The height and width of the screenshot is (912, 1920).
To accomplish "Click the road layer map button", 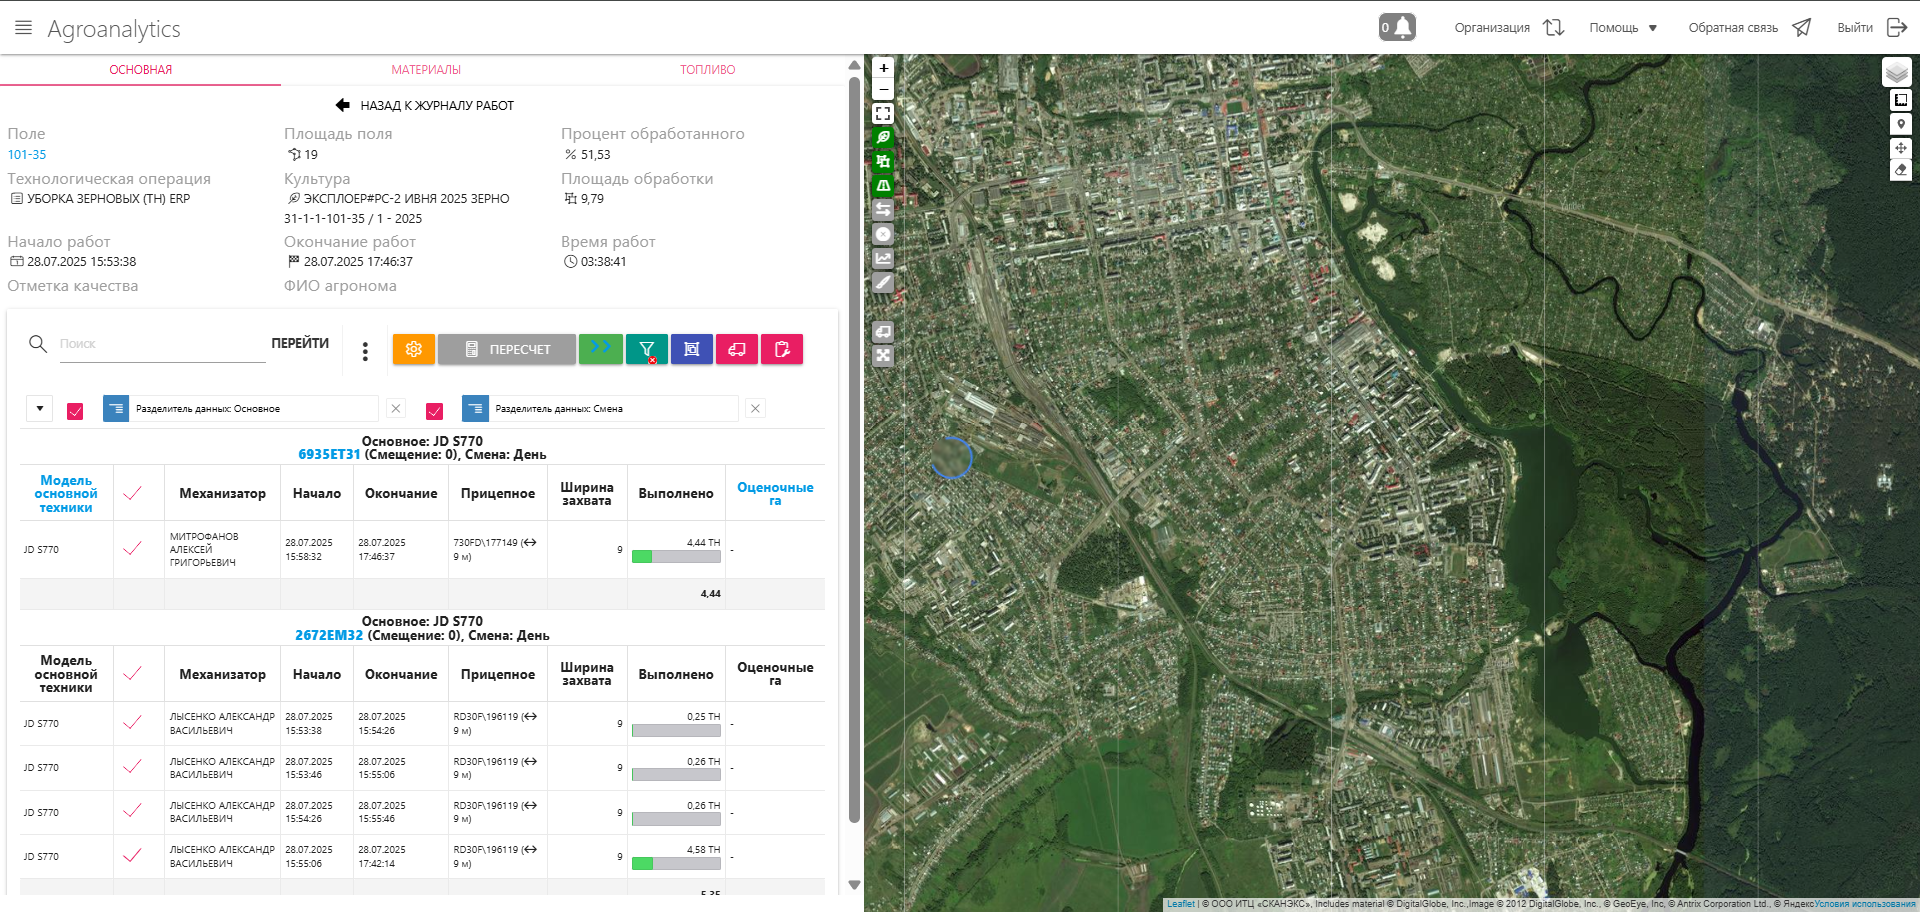I will click(x=883, y=186).
